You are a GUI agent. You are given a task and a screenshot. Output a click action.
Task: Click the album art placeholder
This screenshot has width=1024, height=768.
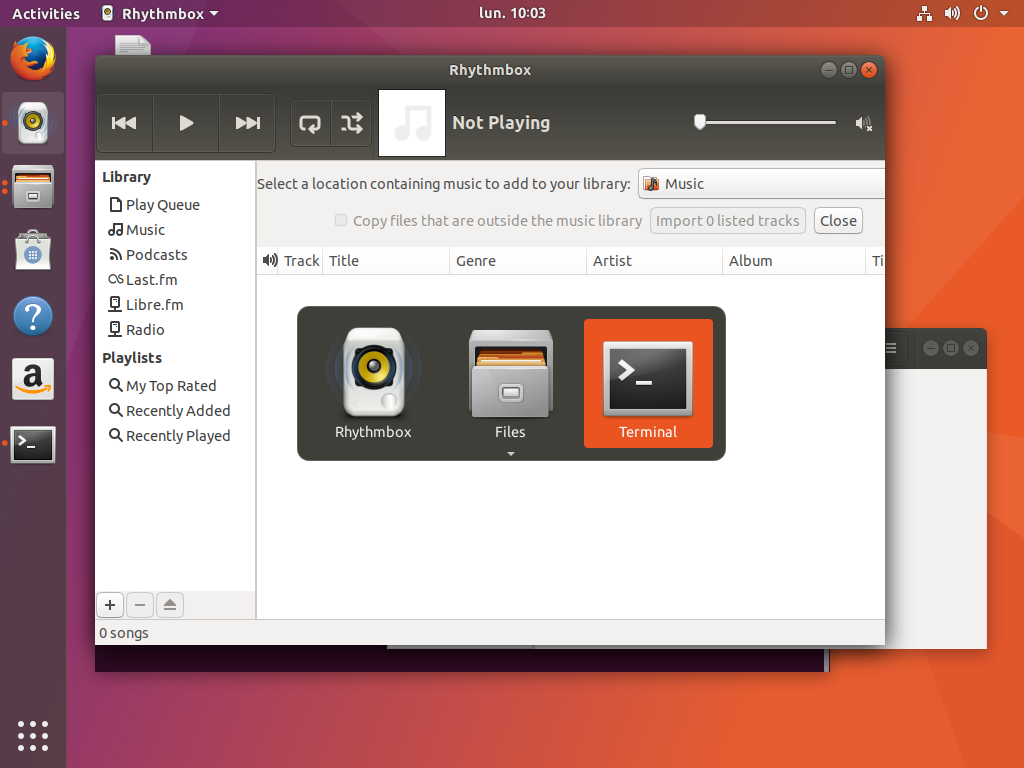pyautogui.click(x=412, y=123)
